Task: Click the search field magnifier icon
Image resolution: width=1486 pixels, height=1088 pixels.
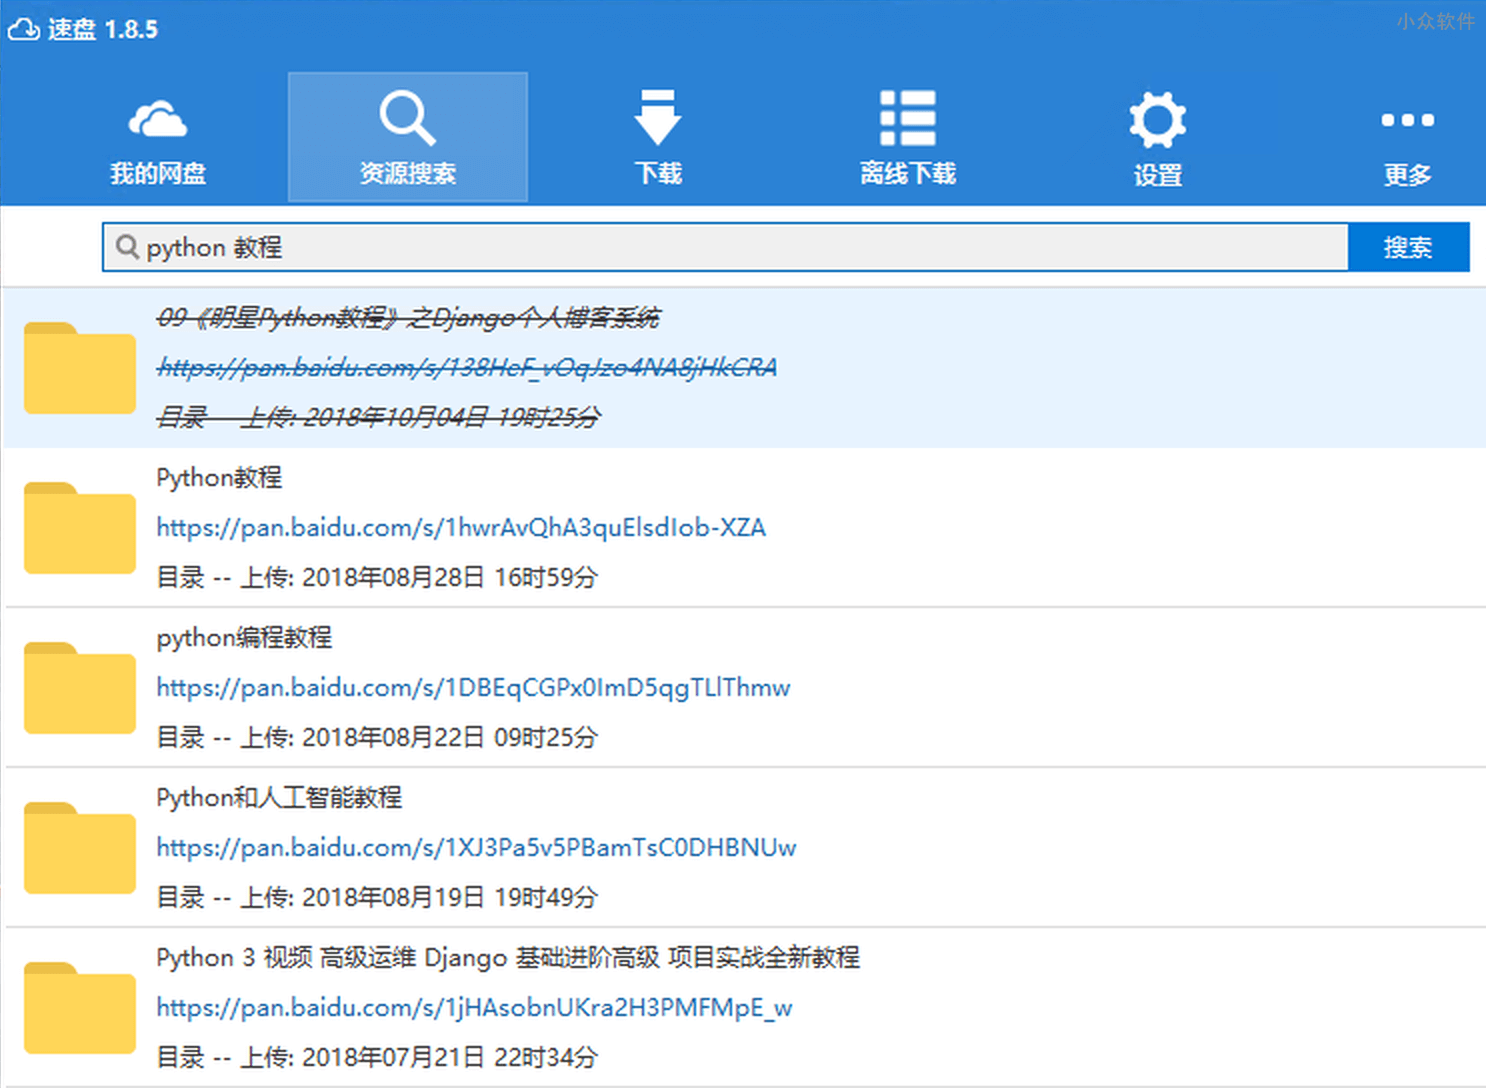Action: 127,246
